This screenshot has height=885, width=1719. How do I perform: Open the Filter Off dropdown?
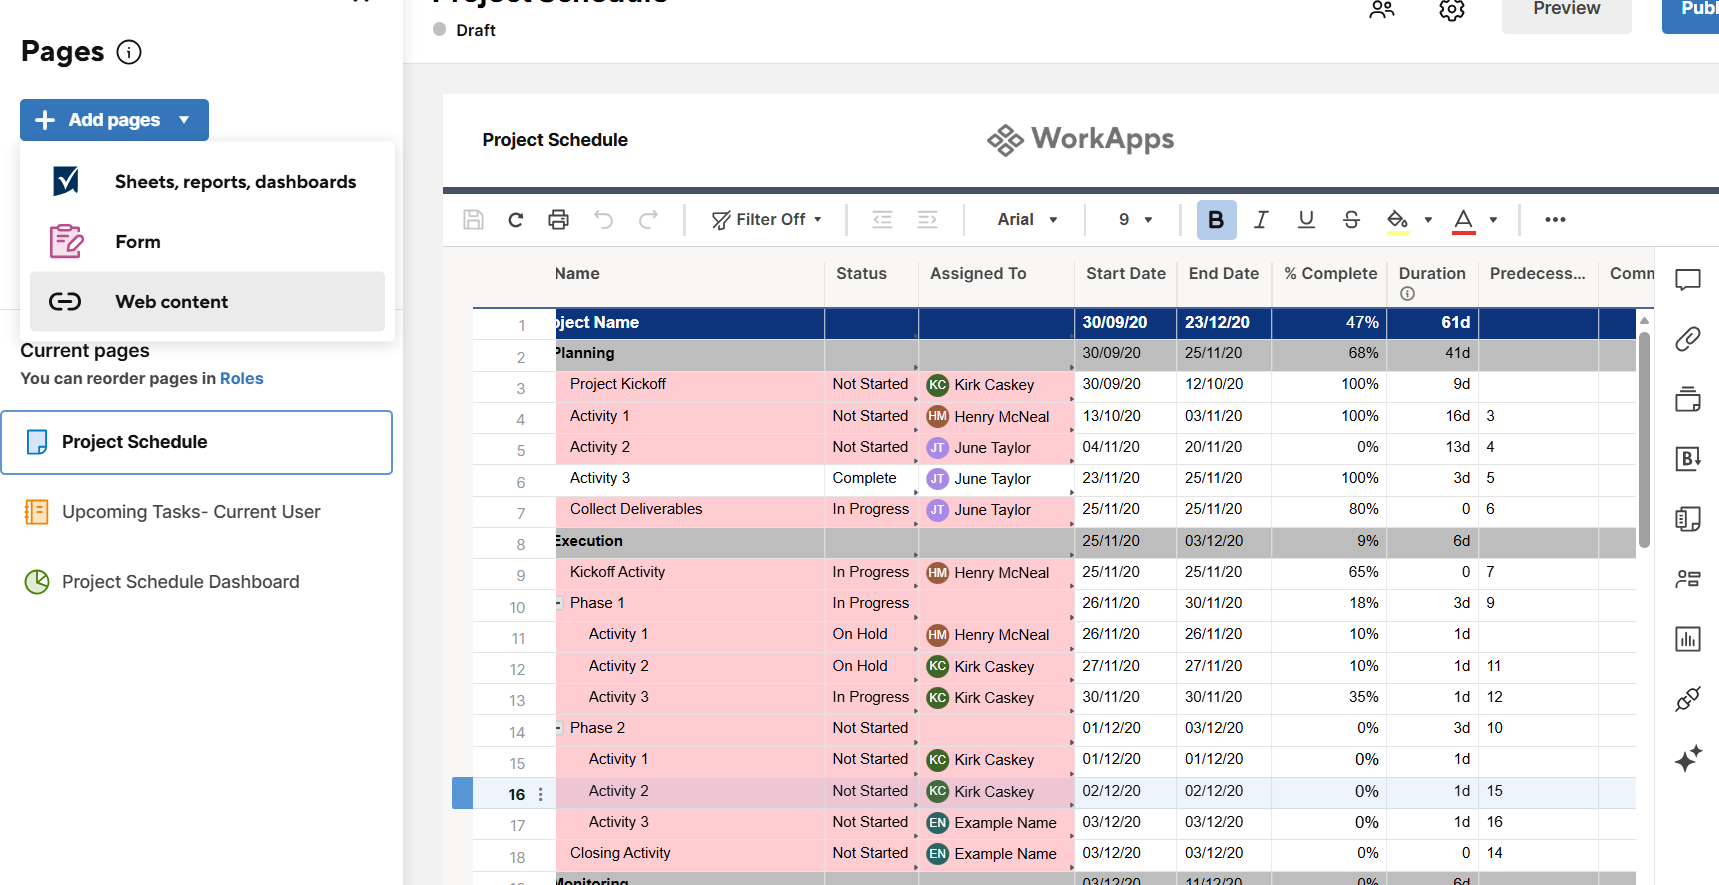tap(767, 220)
